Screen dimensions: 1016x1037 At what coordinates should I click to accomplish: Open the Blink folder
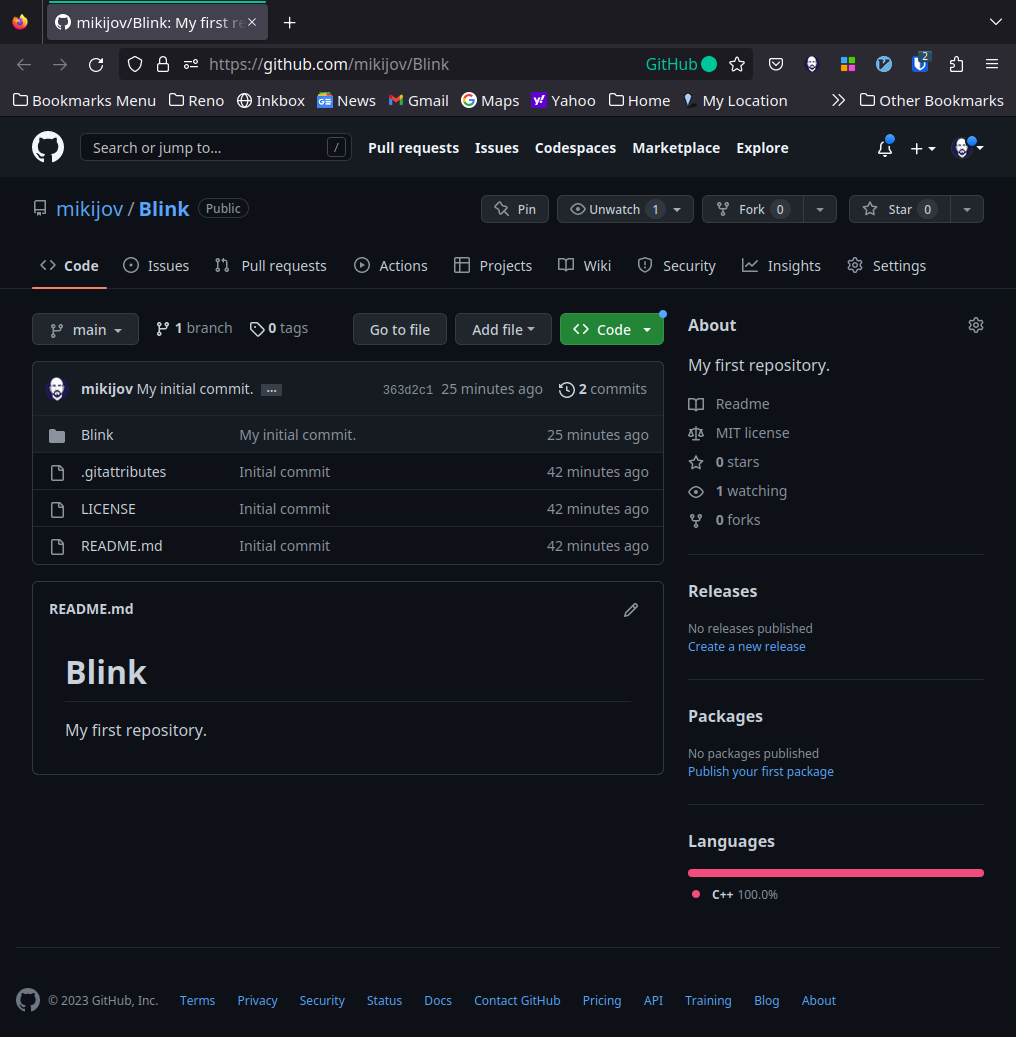pos(97,435)
